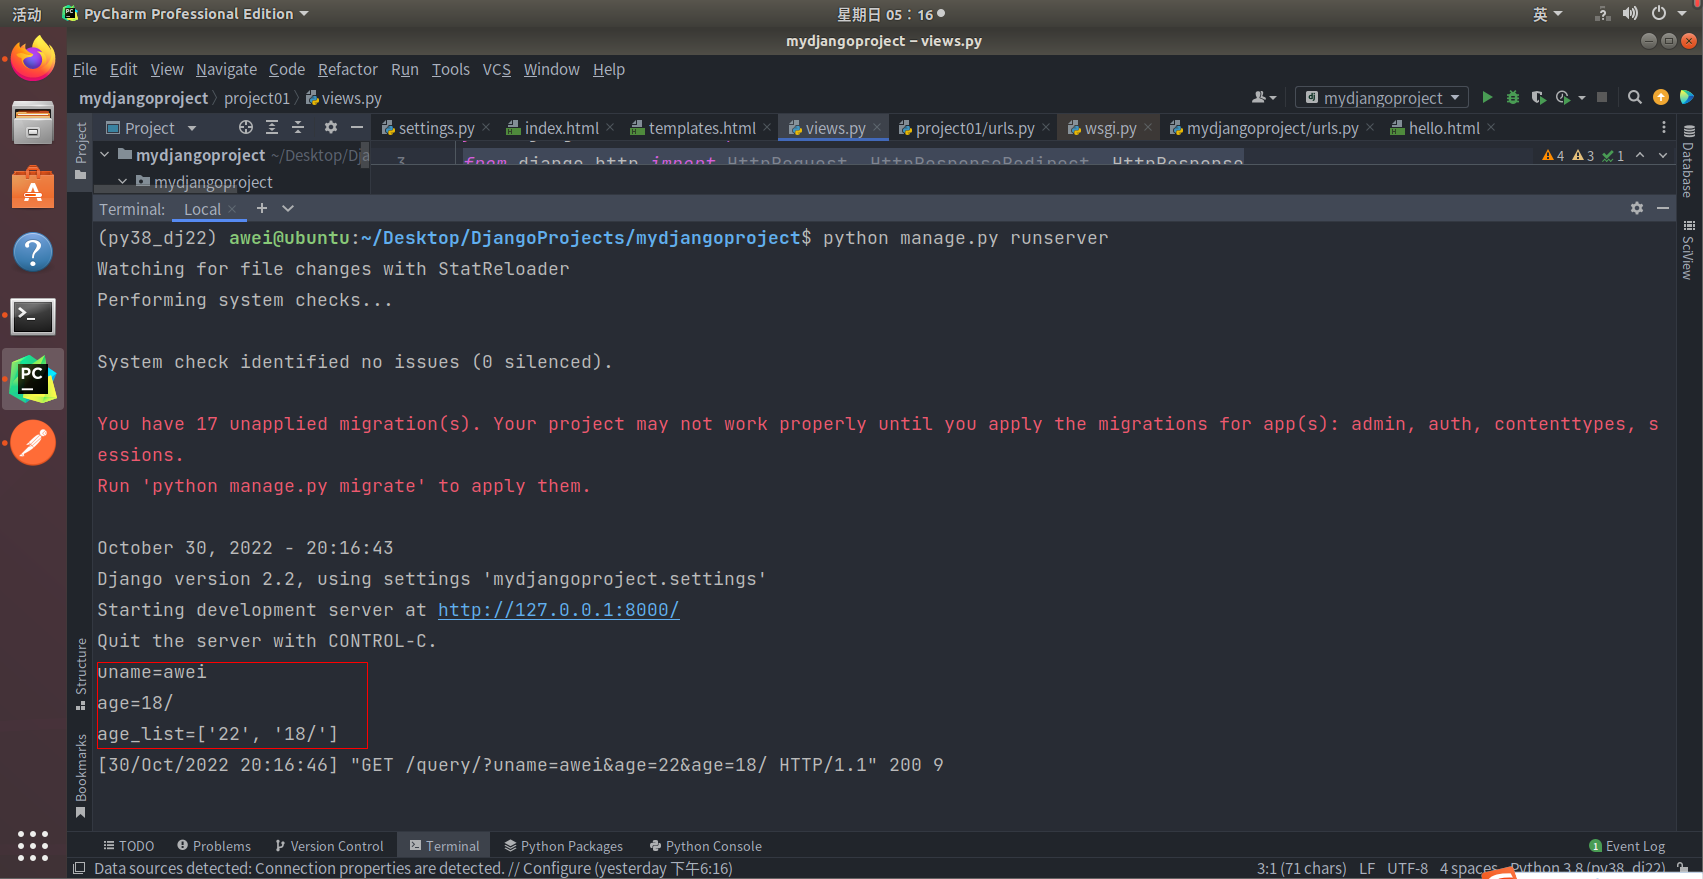The width and height of the screenshot is (1703, 879).
Task: Open Database side tool window
Action: click(1688, 161)
